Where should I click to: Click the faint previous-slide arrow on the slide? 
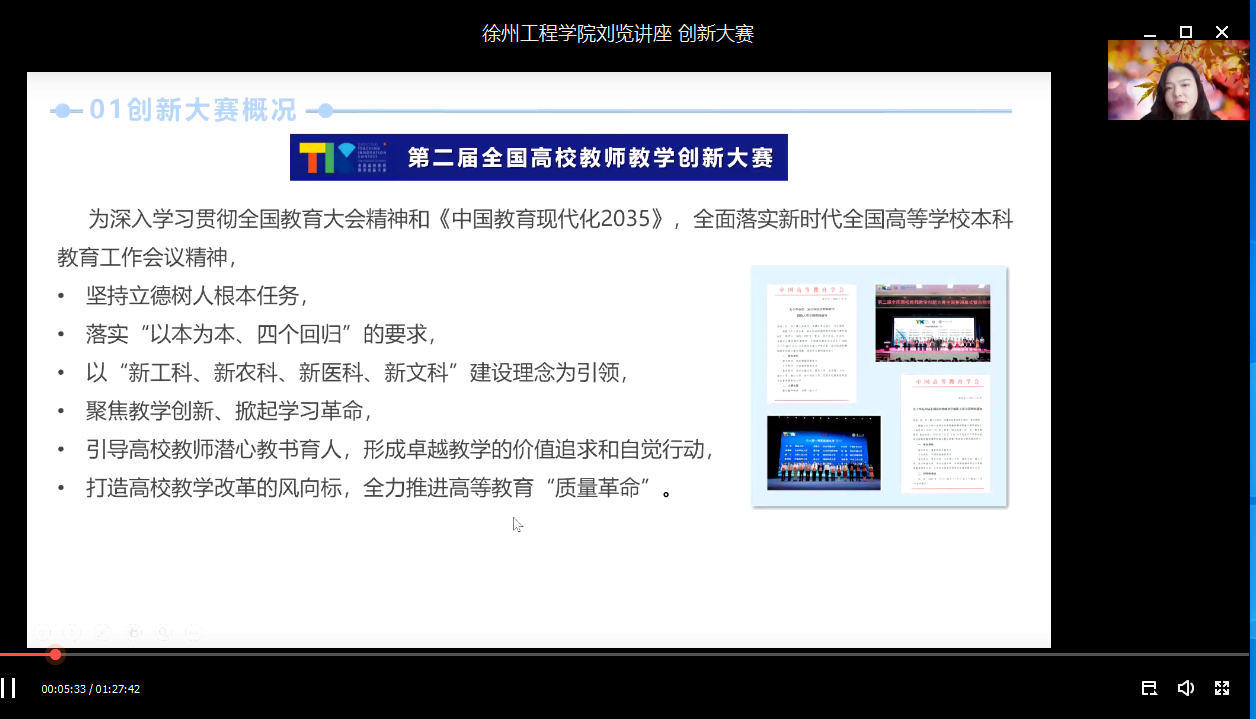[42, 632]
